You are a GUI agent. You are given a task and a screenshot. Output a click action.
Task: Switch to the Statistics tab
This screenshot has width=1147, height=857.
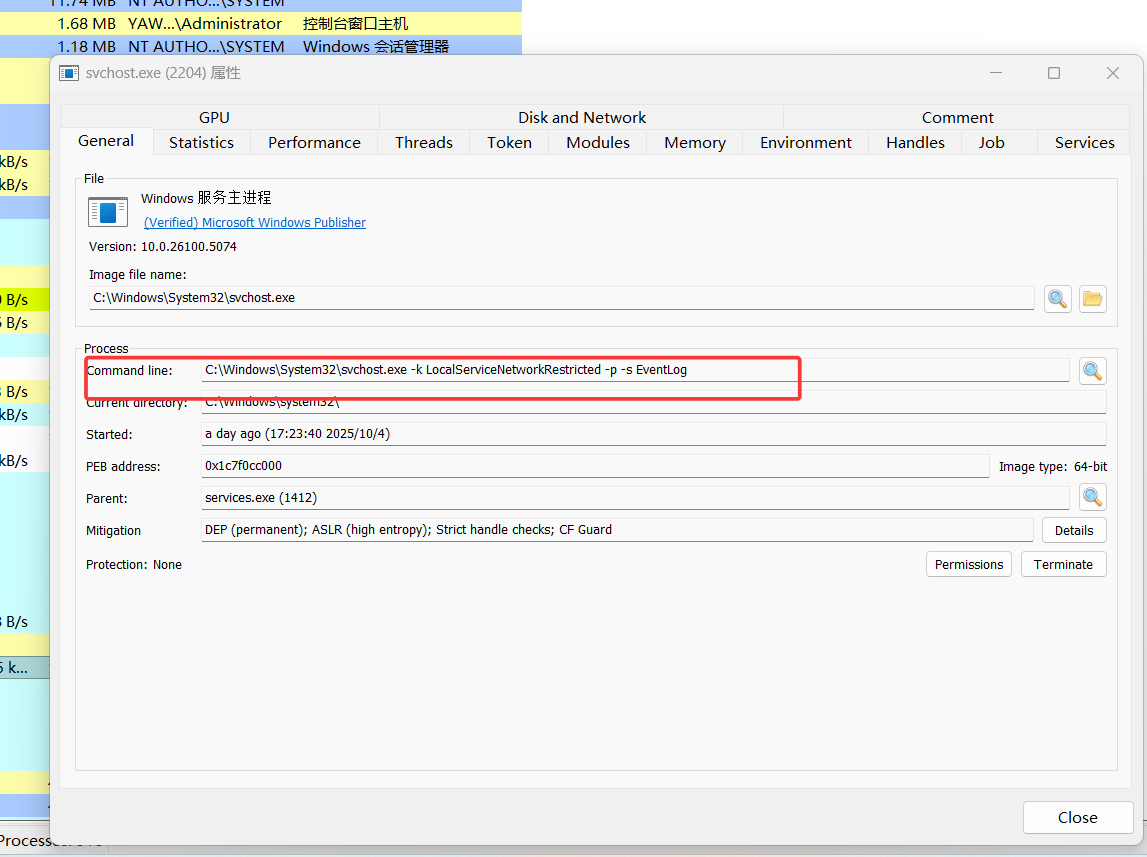[201, 143]
